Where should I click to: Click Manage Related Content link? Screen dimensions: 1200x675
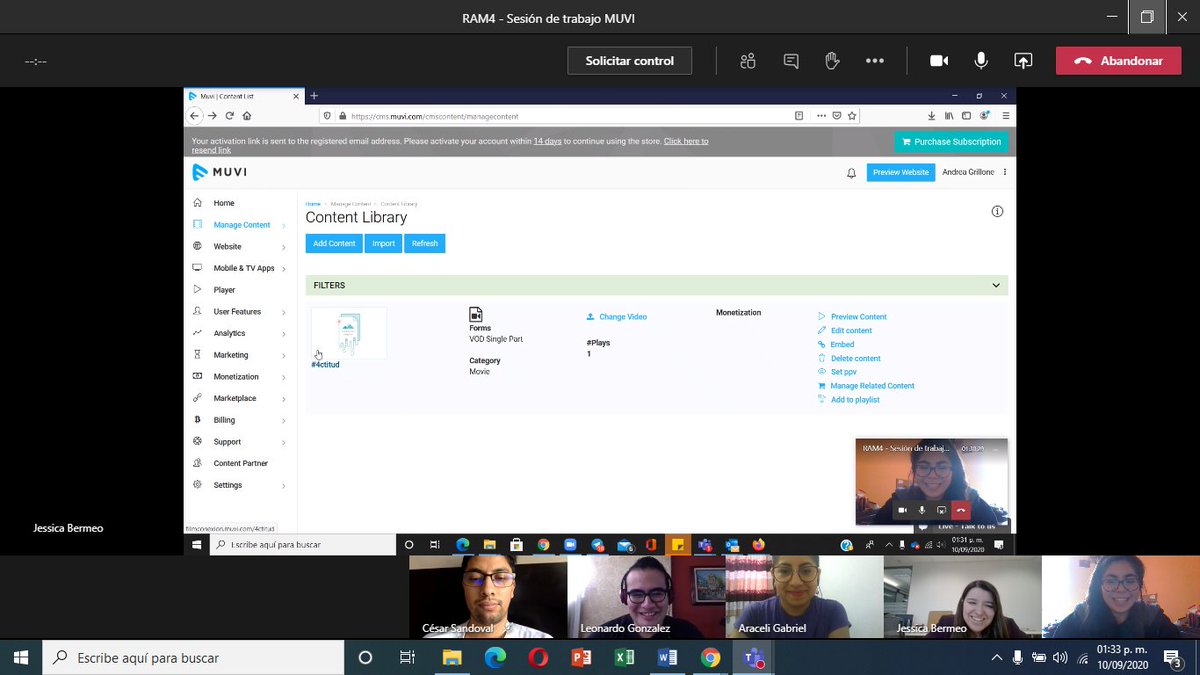pyautogui.click(x=866, y=386)
